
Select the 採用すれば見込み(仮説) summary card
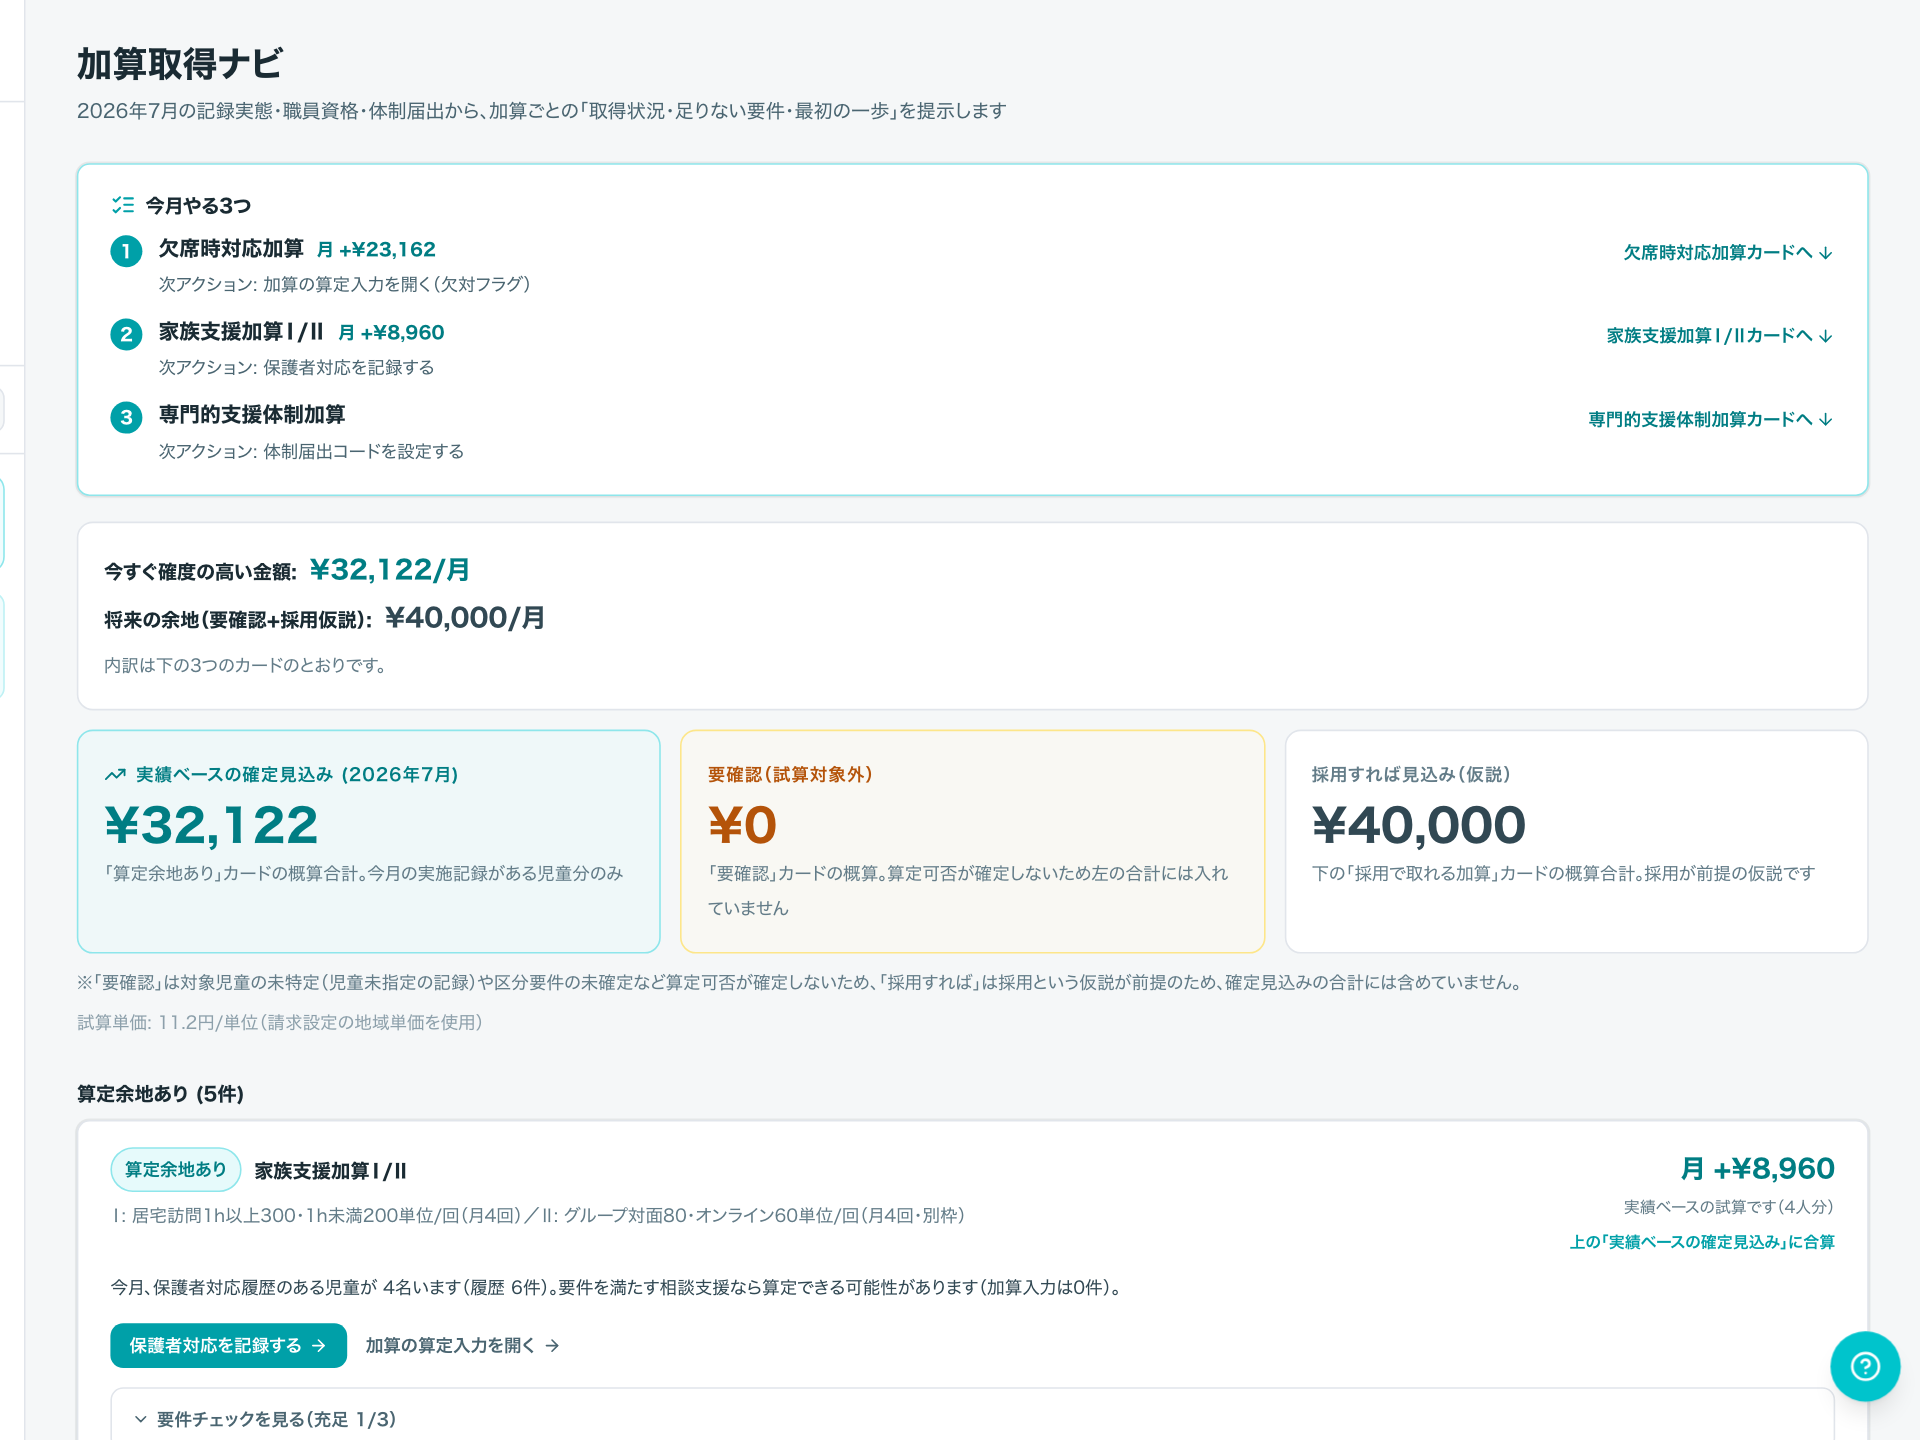point(1576,841)
